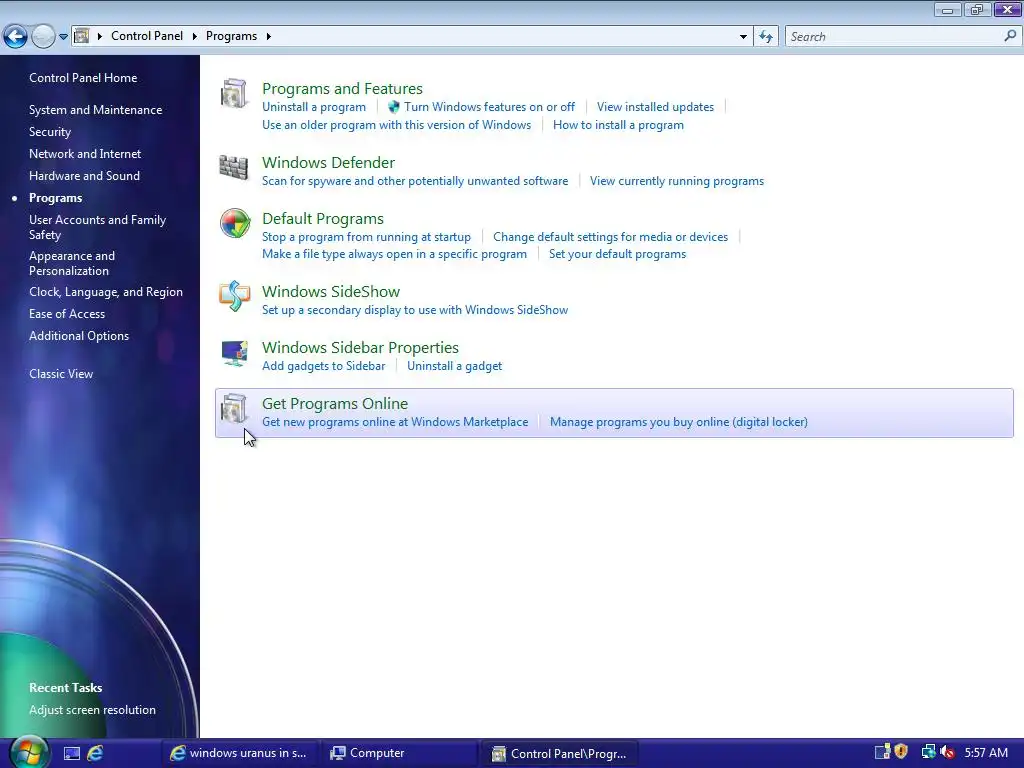The height and width of the screenshot is (768, 1024).
Task: Open Change default settings for media or devices
Action: tap(610, 237)
